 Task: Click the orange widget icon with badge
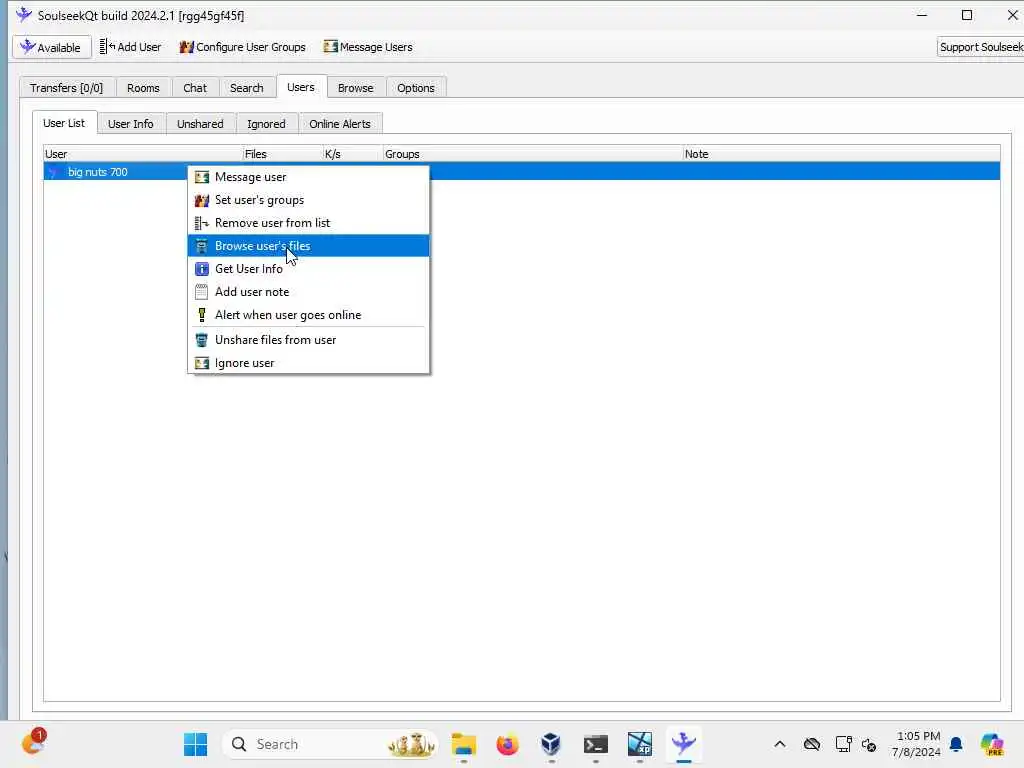click(x=34, y=743)
